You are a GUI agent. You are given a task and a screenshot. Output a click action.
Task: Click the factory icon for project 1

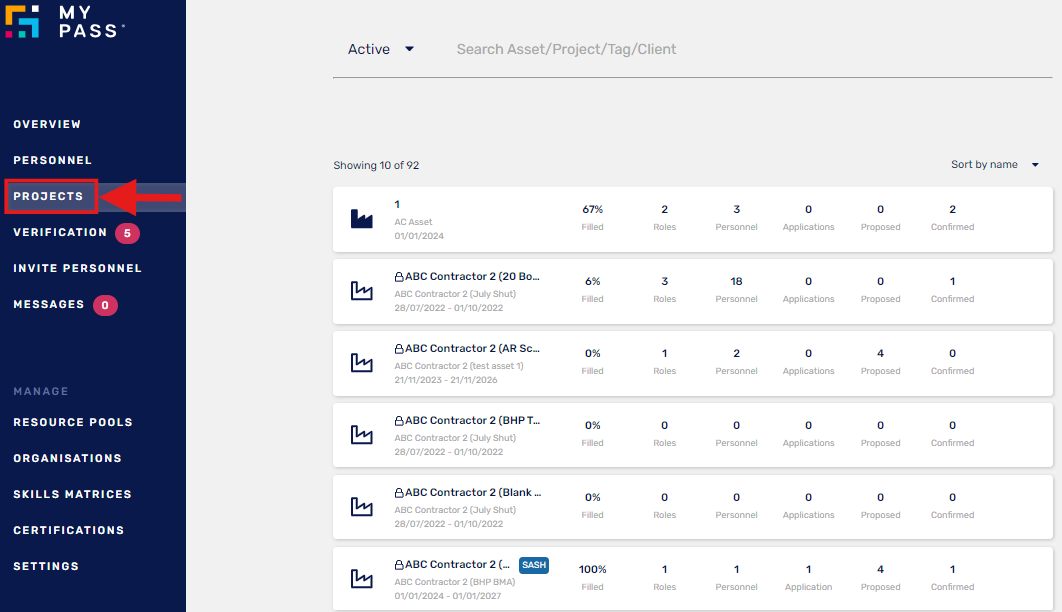click(361, 219)
